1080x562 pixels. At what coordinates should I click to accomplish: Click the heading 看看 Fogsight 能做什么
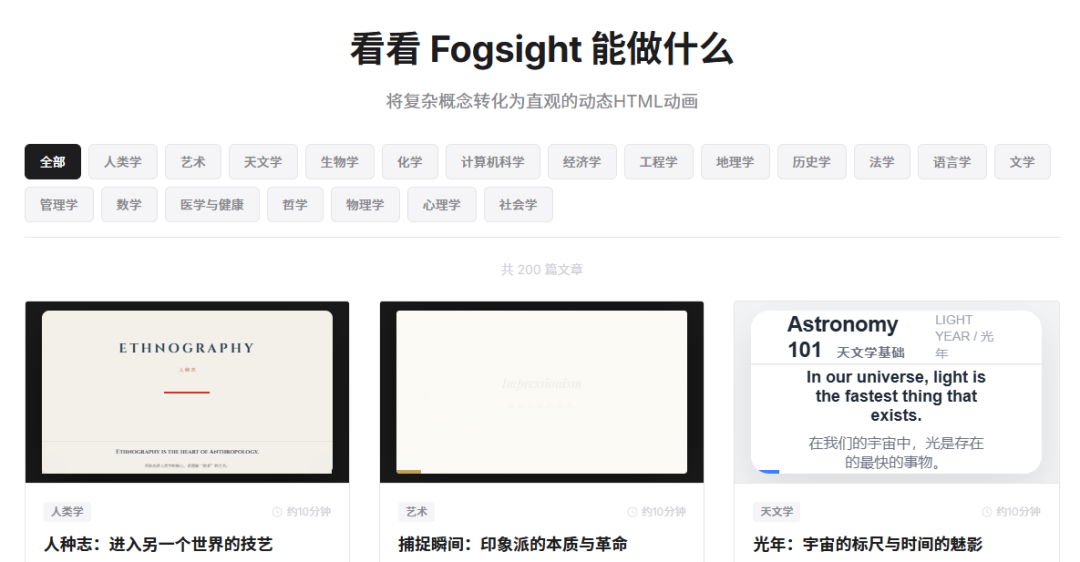[x=542, y=50]
